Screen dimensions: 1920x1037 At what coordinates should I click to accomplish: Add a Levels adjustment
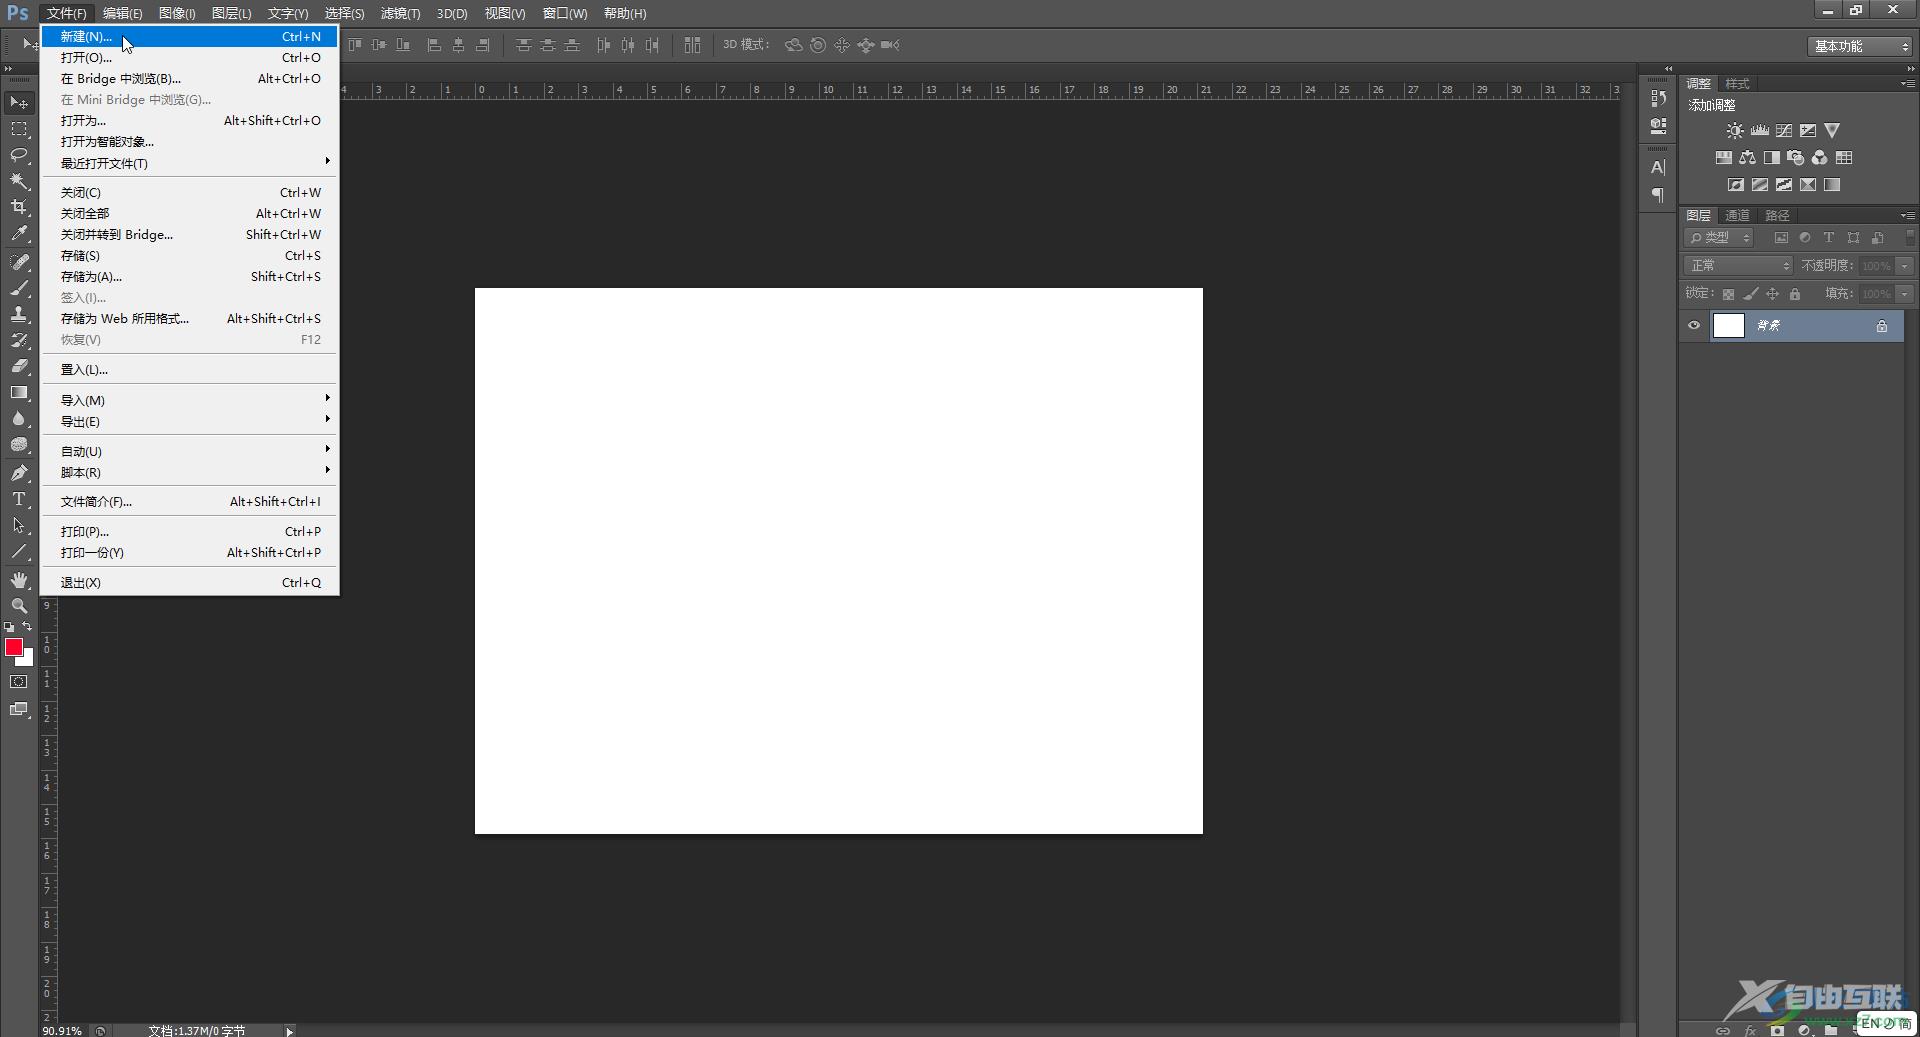pos(1760,131)
